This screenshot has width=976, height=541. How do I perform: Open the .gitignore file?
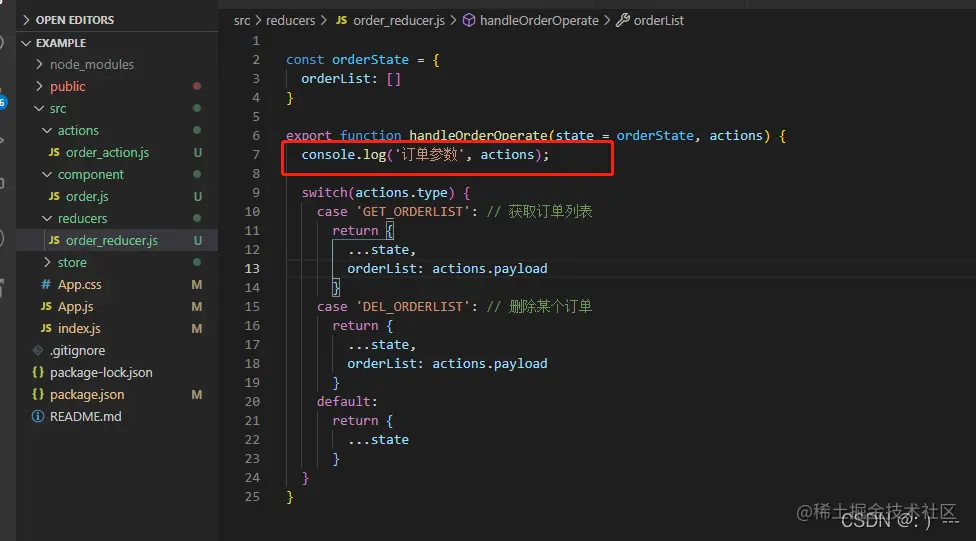[x=77, y=350]
